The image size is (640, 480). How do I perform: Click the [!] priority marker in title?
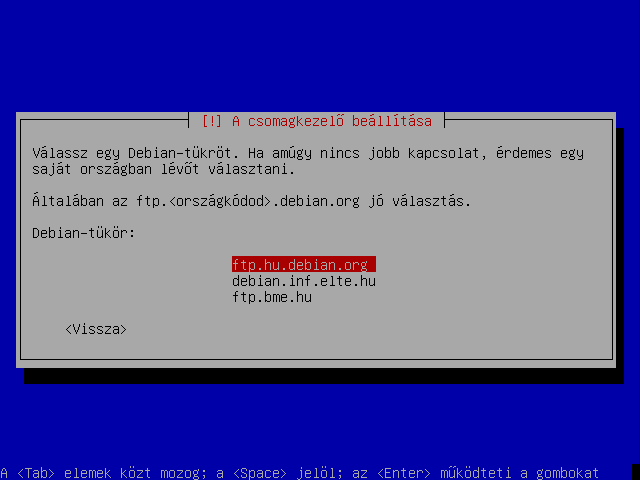pos(212,121)
